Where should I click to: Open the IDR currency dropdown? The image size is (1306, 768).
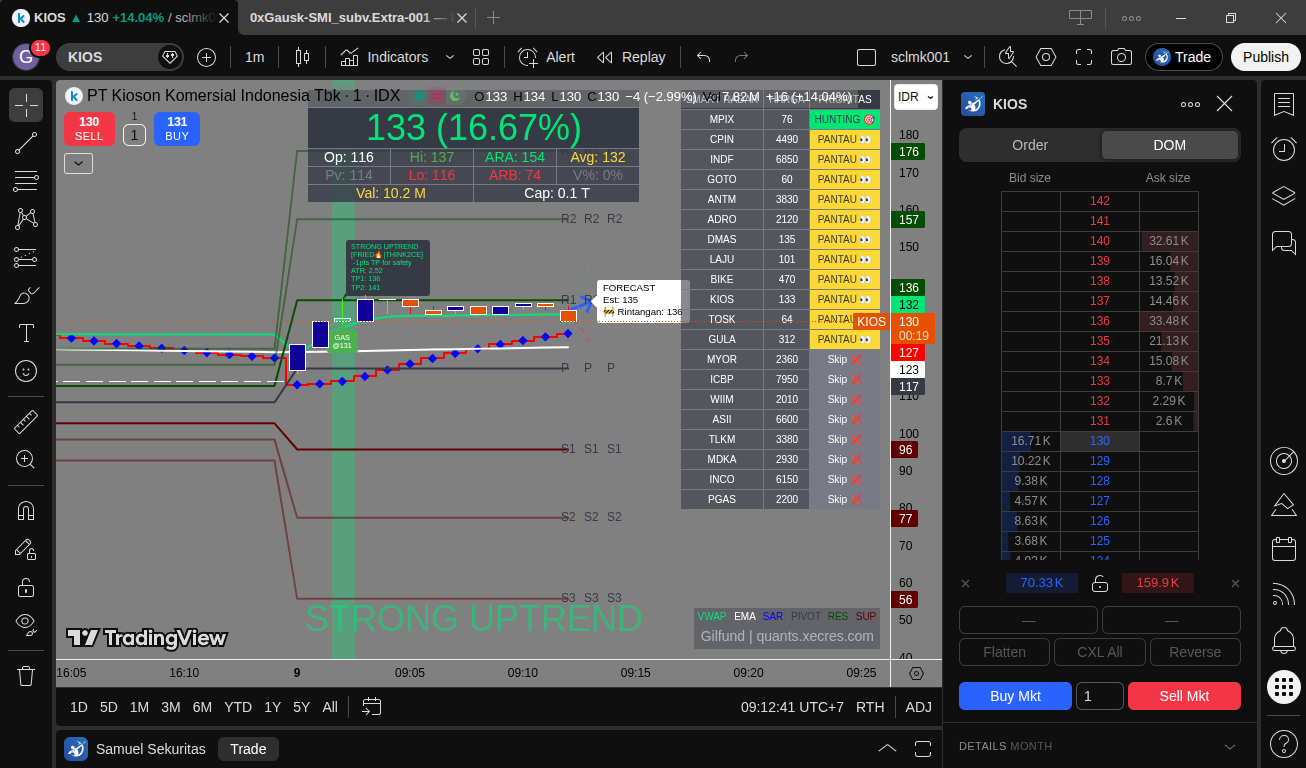click(x=915, y=97)
